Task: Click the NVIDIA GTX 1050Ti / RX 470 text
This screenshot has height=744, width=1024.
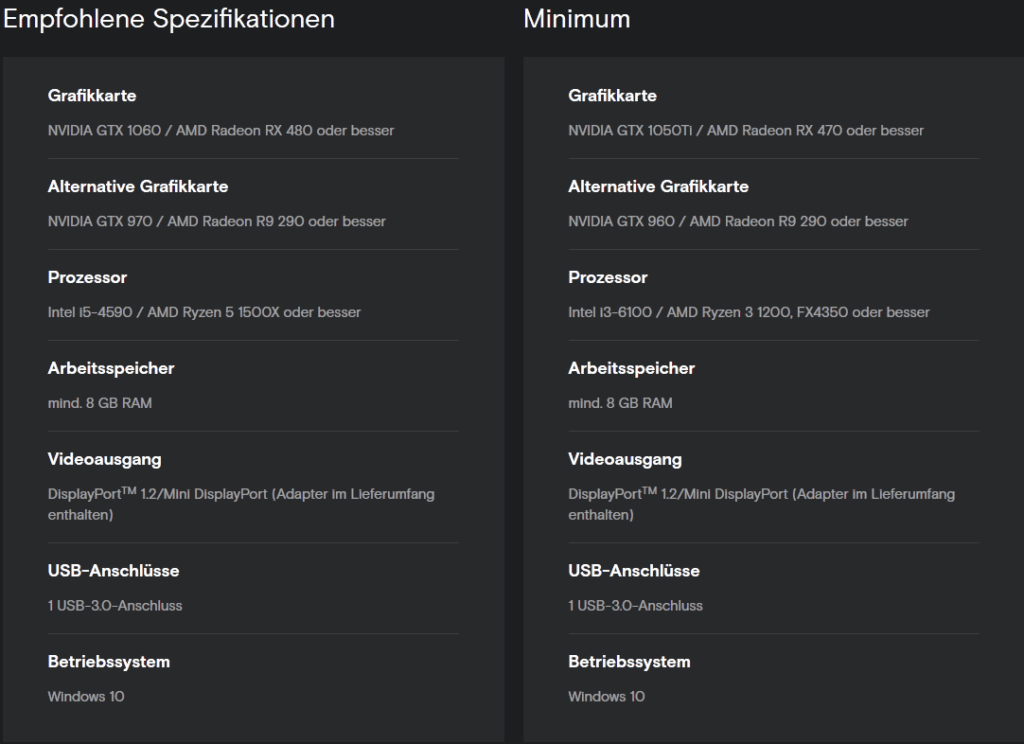Action: [746, 130]
